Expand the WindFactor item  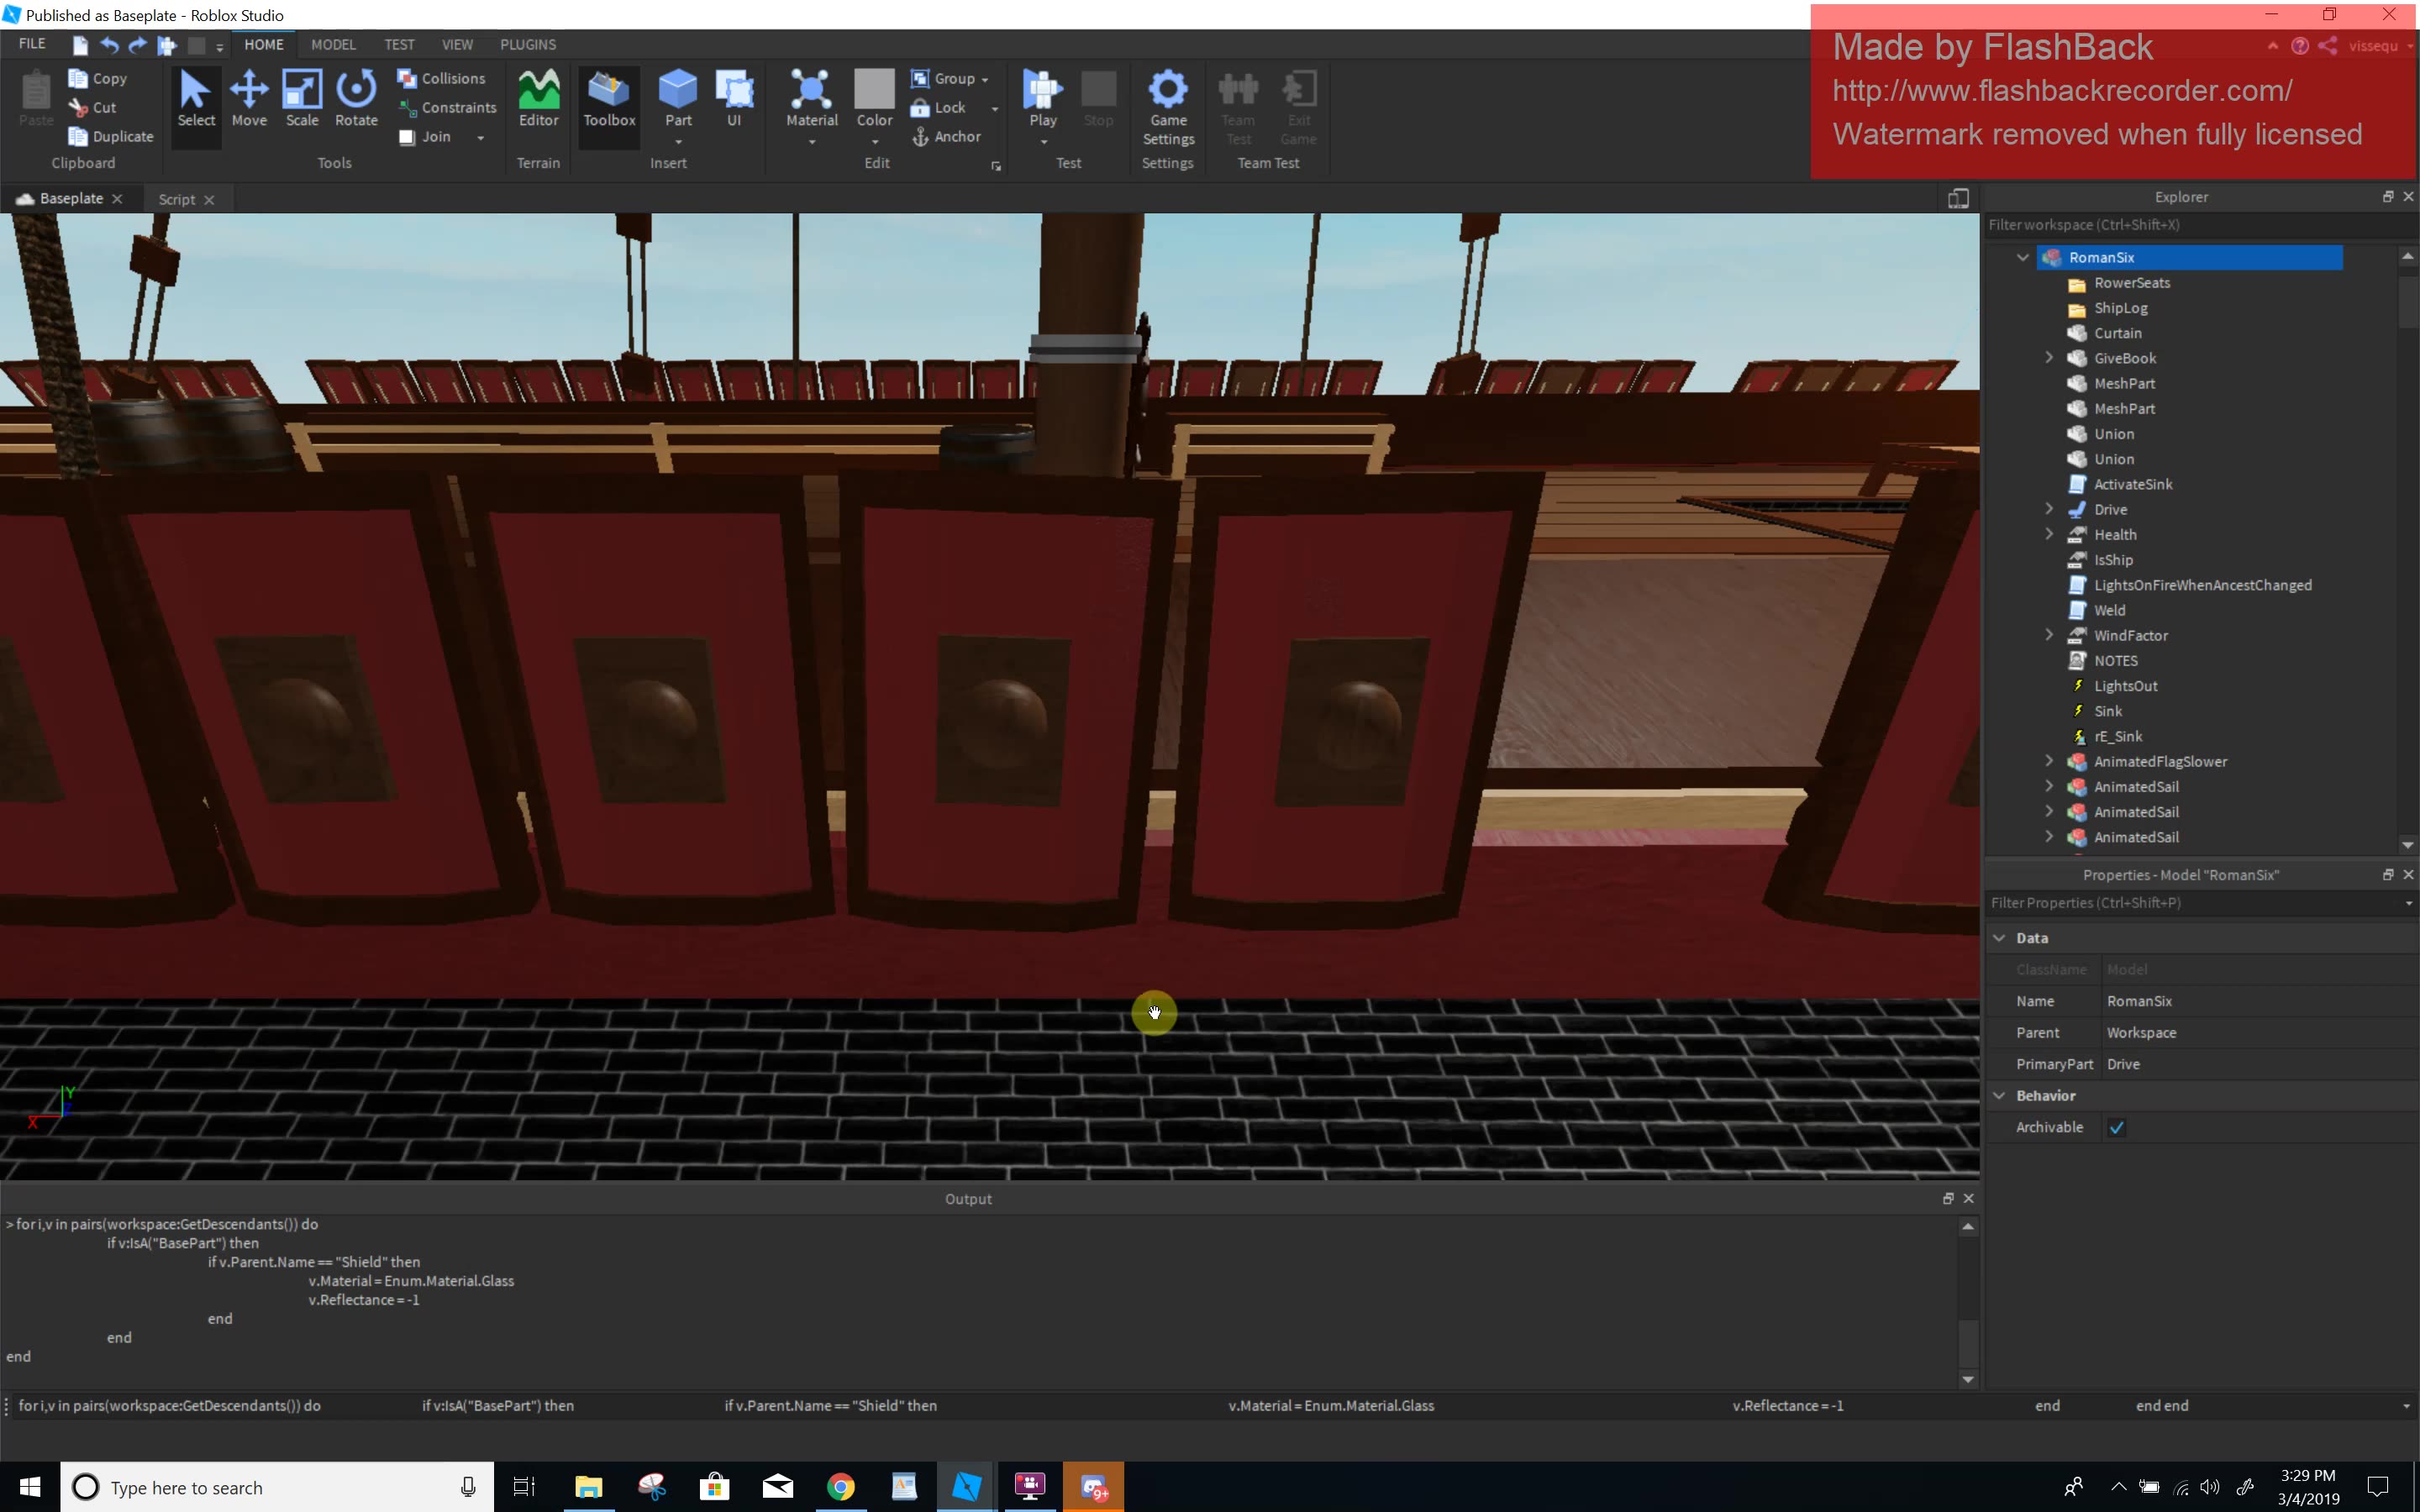2048,635
